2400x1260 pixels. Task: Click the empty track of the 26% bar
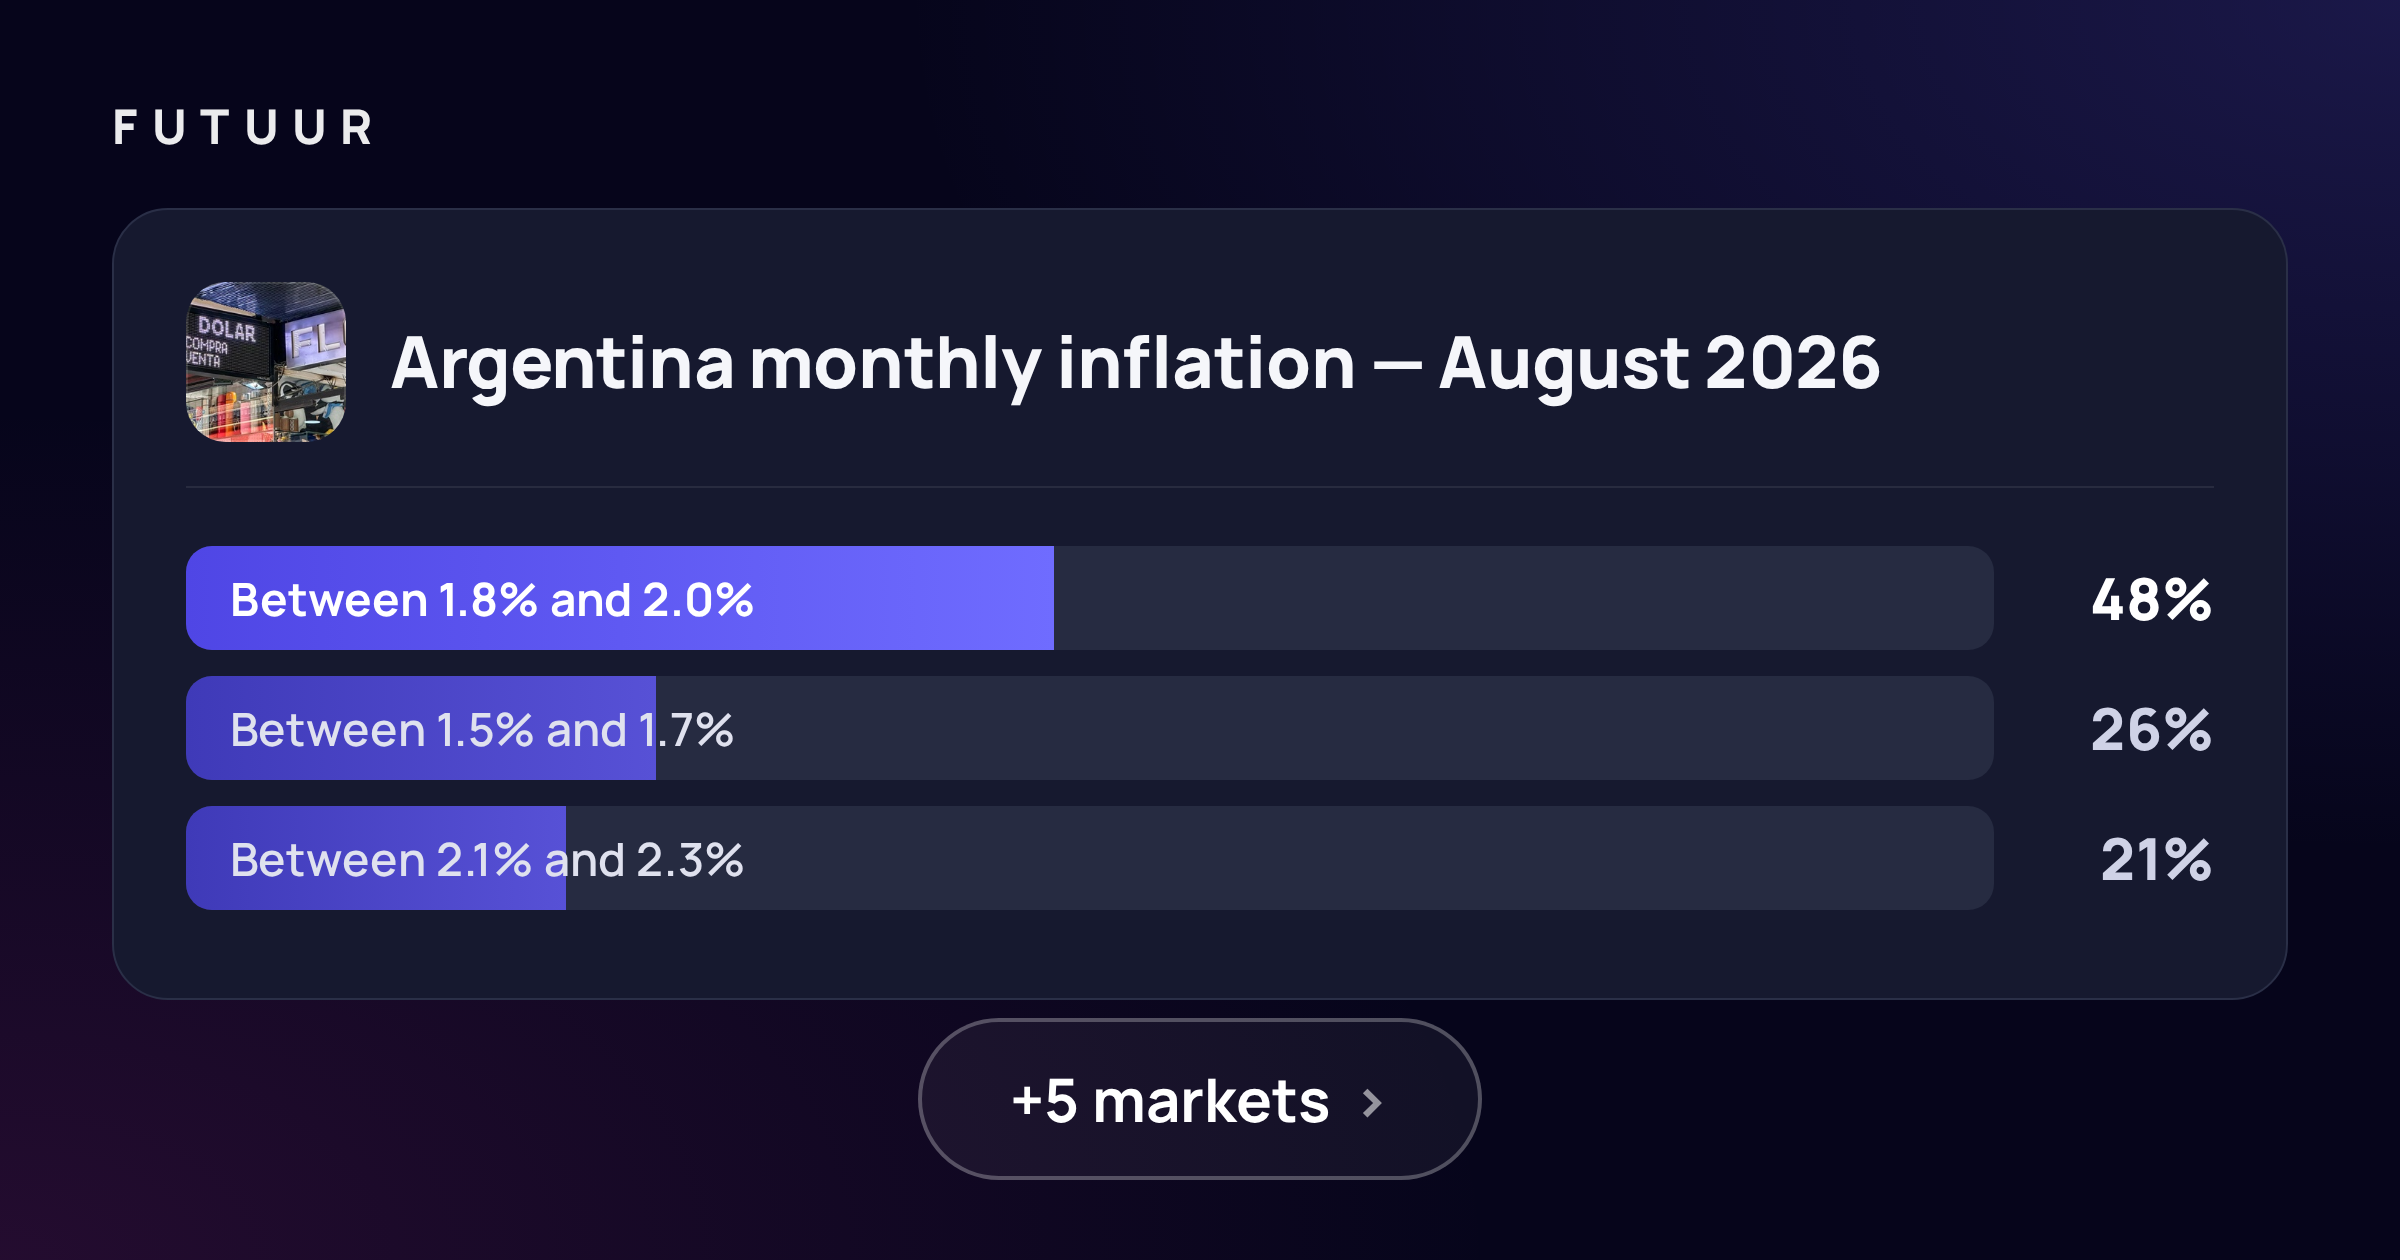(x=1324, y=728)
